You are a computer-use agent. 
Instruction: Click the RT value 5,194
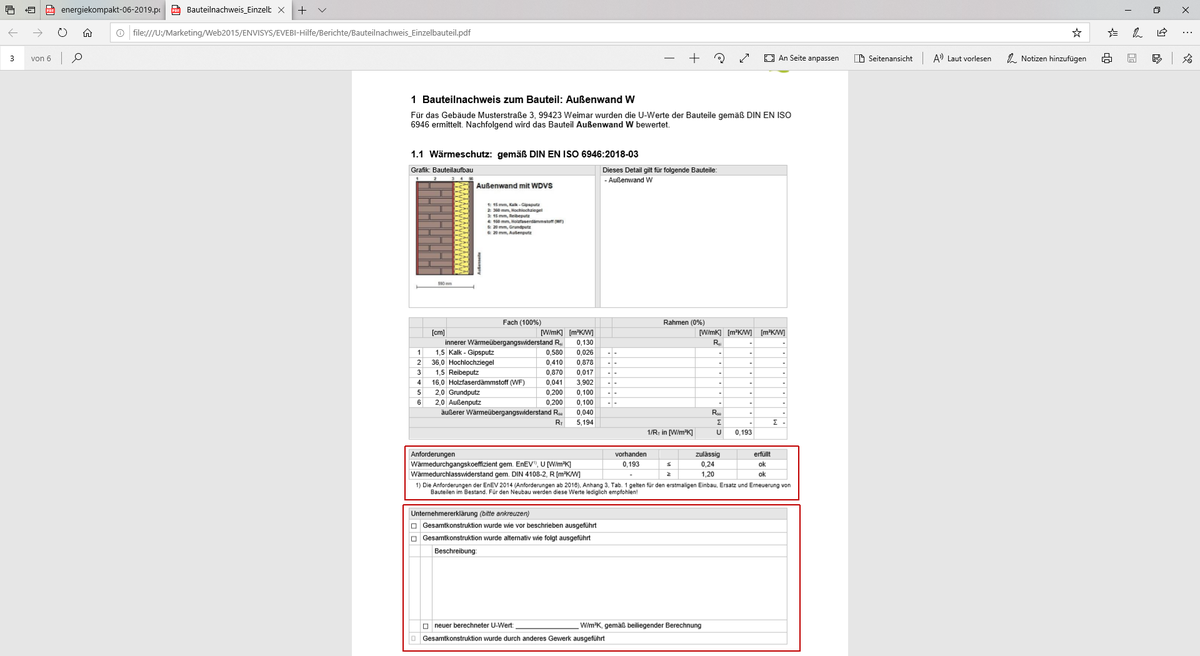tap(585, 422)
